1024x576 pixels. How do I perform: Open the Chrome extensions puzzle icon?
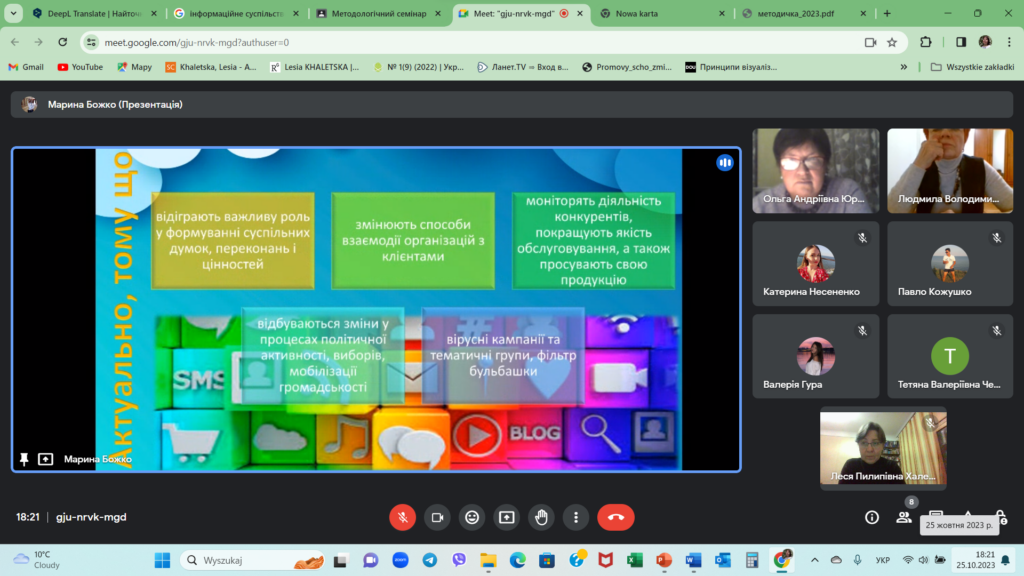tap(926, 42)
